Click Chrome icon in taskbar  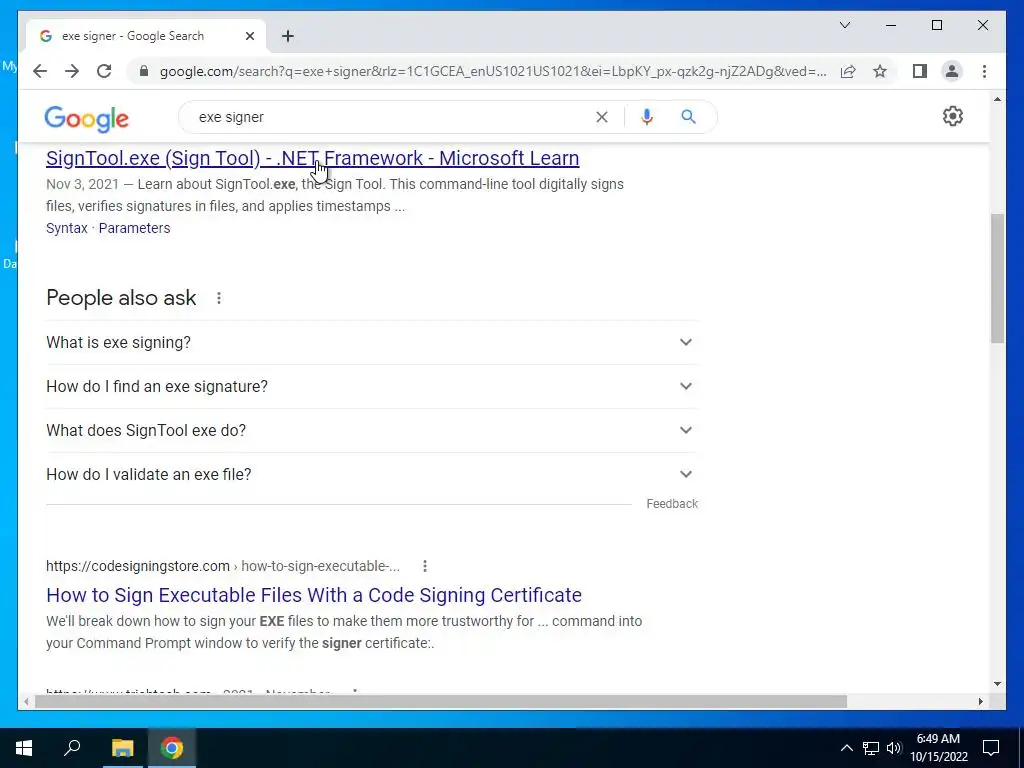click(172, 748)
